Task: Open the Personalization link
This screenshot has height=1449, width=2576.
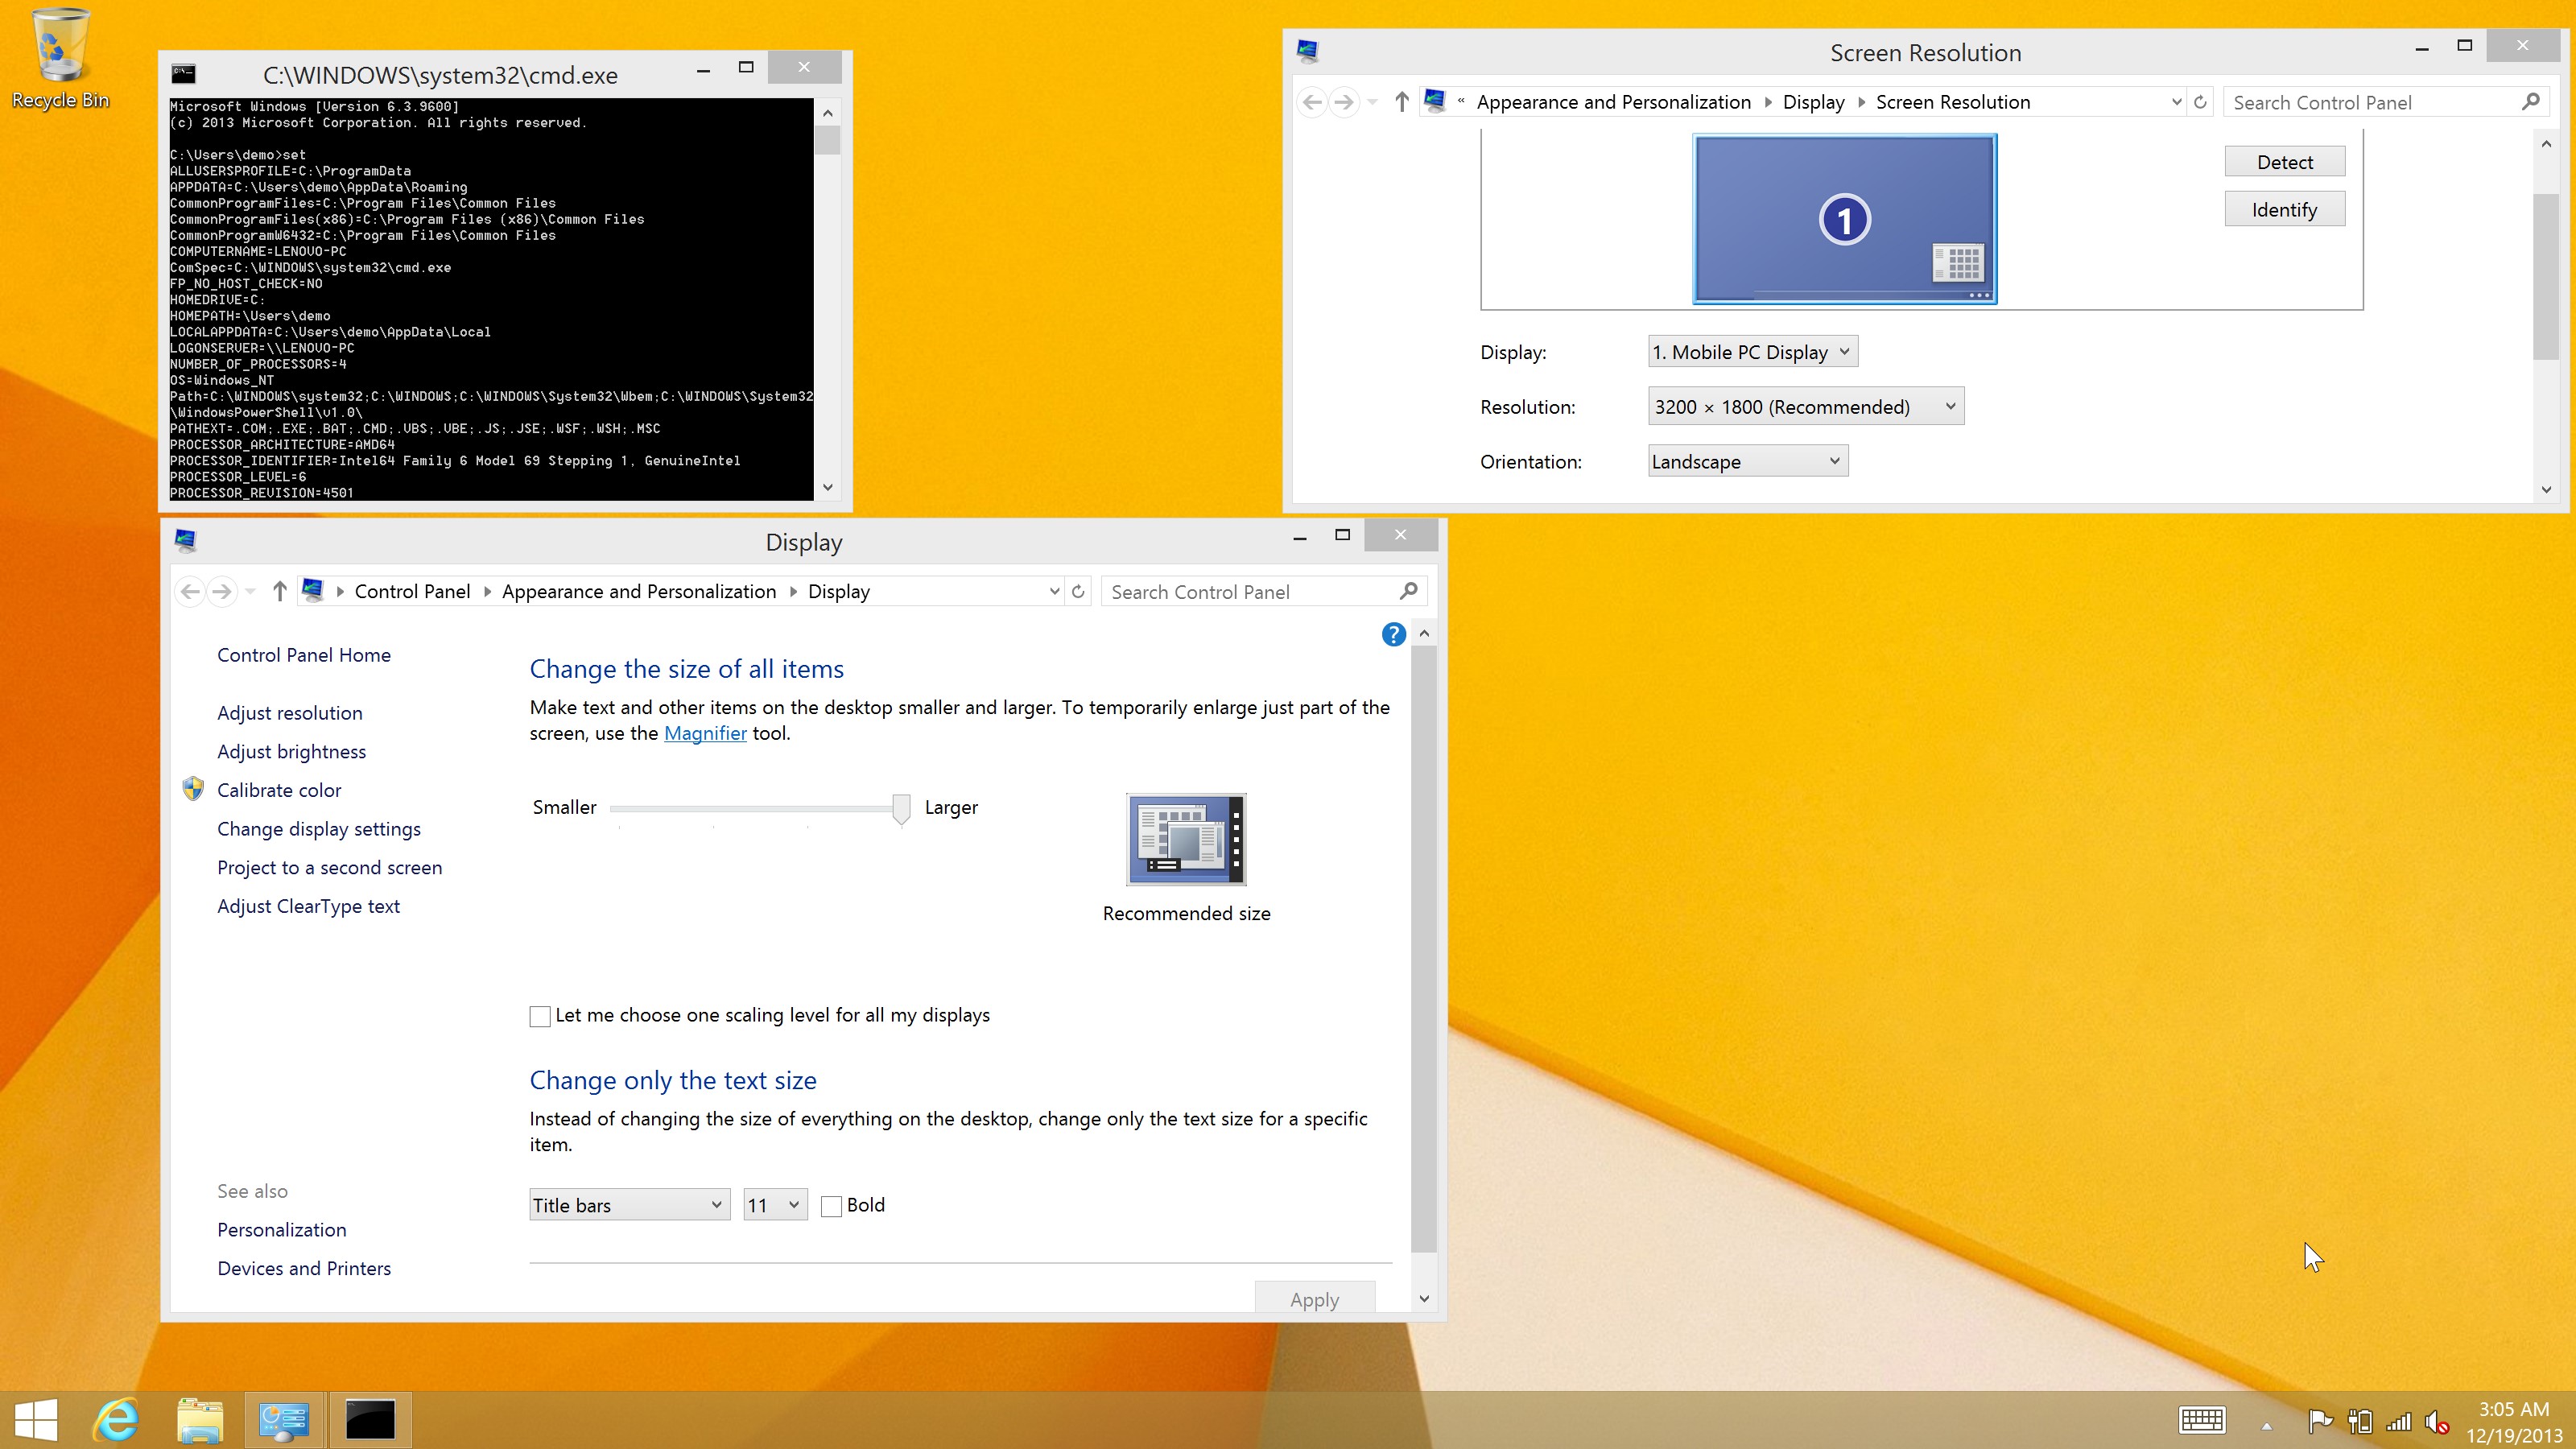Action: click(282, 1230)
